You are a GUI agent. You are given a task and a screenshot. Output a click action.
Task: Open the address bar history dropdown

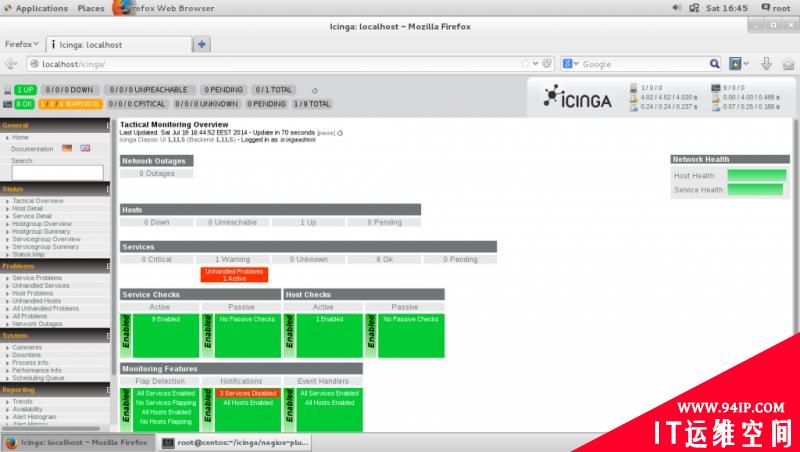pyautogui.click(x=536, y=64)
